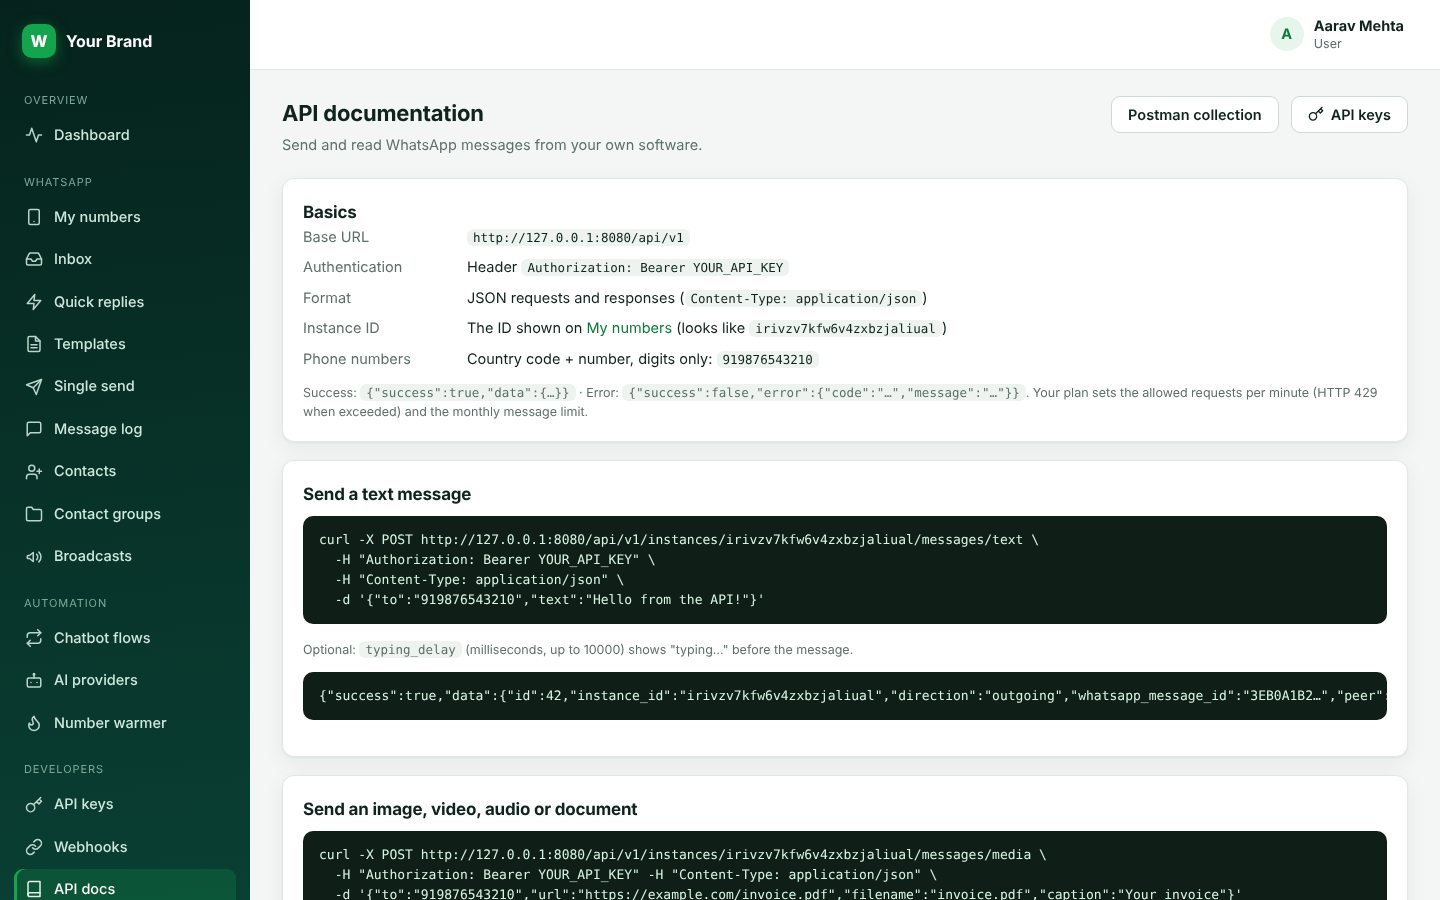Image resolution: width=1440 pixels, height=900 pixels.
Task: Follow the My numbers link in Basics
Action: pyautogui.click(x=629, y=328)
